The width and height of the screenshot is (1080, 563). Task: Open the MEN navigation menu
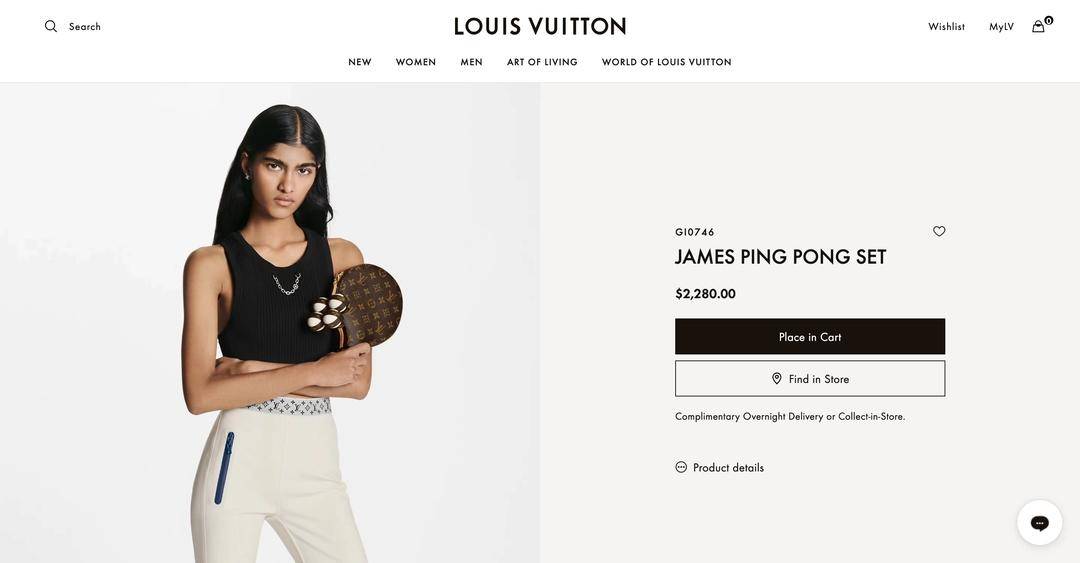(471, 62)
